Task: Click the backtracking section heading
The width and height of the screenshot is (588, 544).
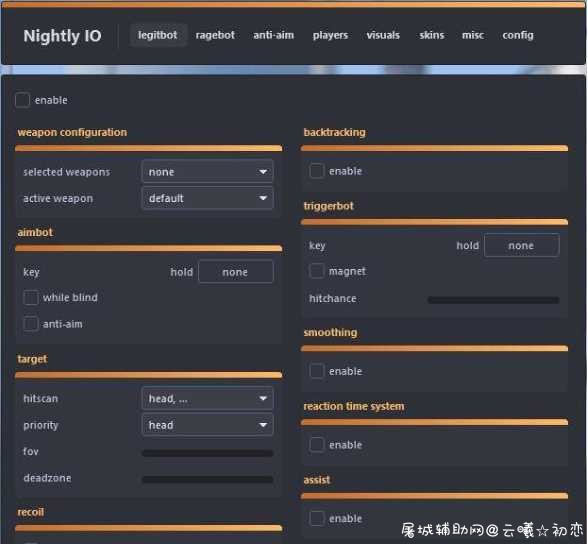Action: coord(334,132)
